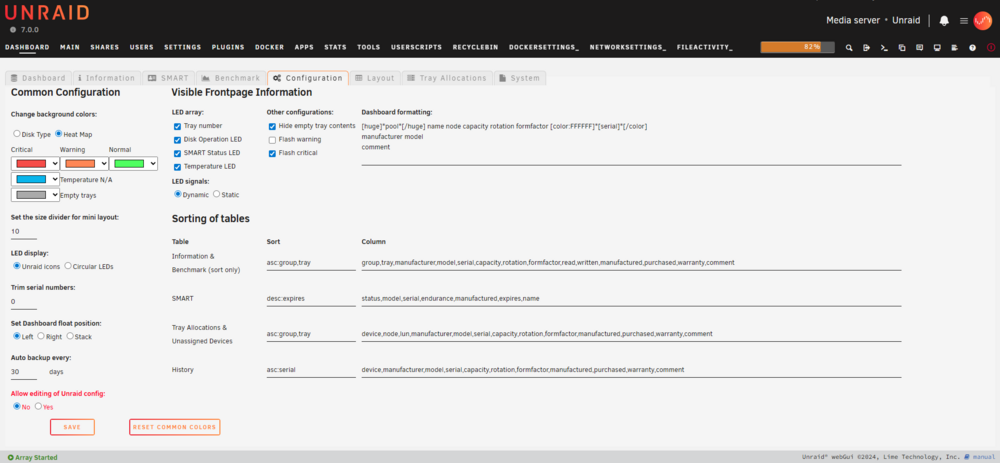Image resolution: width=1000 pixels, height=463 pixels.
Task: Toggle SMART Status LED checkbox
Action: (177, 153)
